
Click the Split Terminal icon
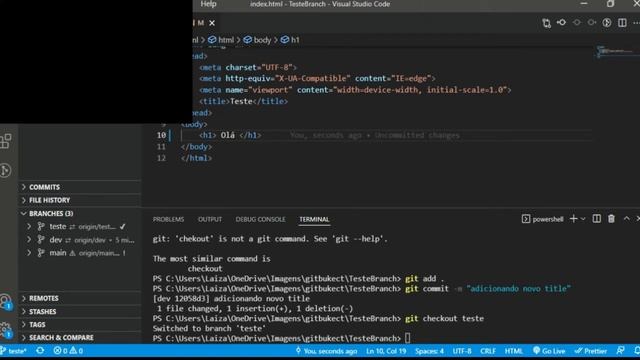pyautogui.click(x=596, y=219)
